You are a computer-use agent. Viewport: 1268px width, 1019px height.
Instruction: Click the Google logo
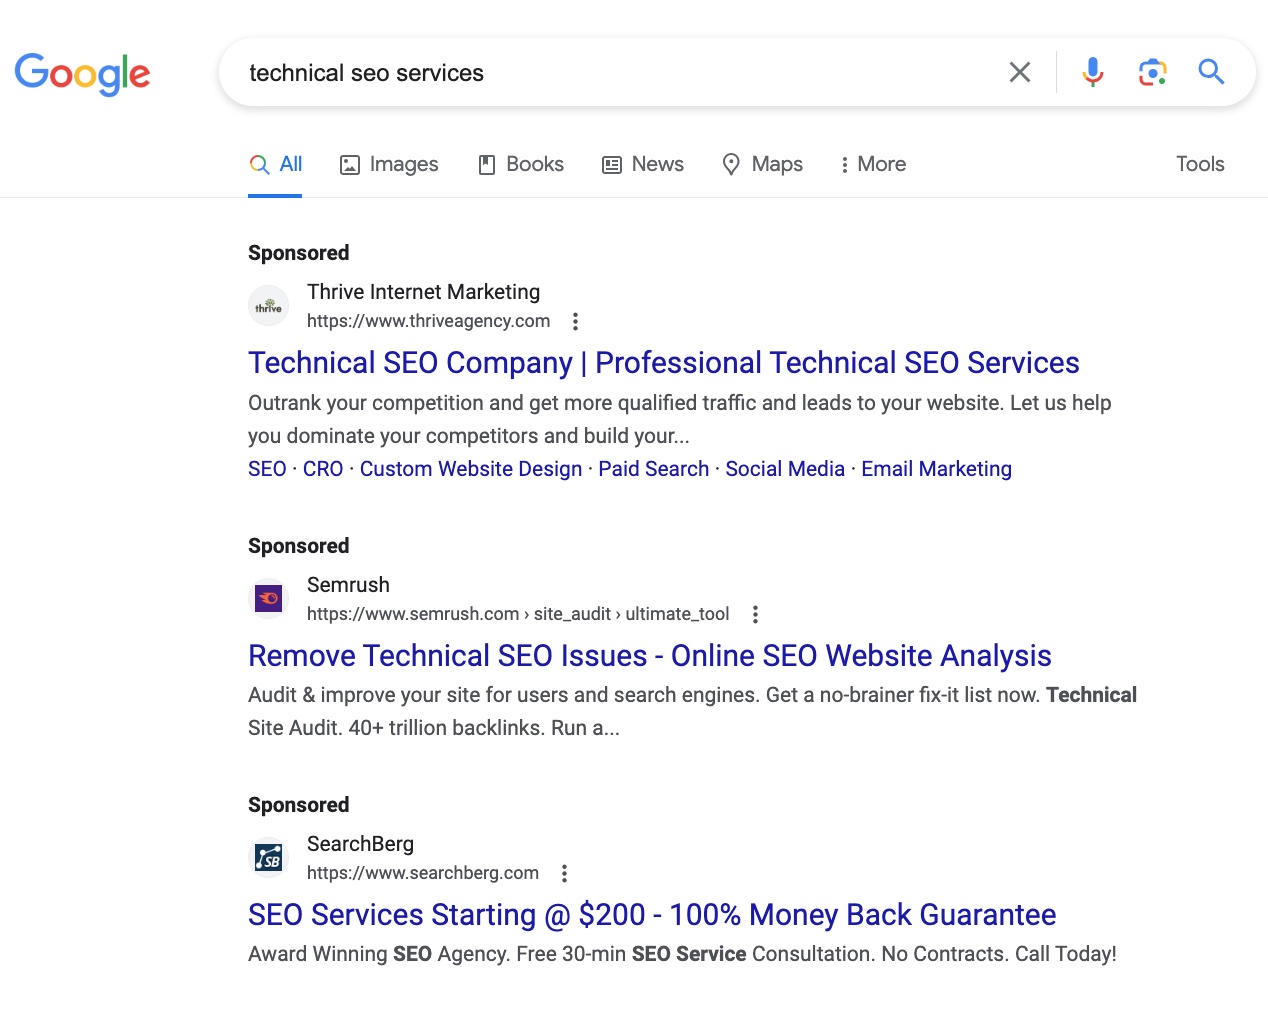pyautogui.click(x=82, y=74)
